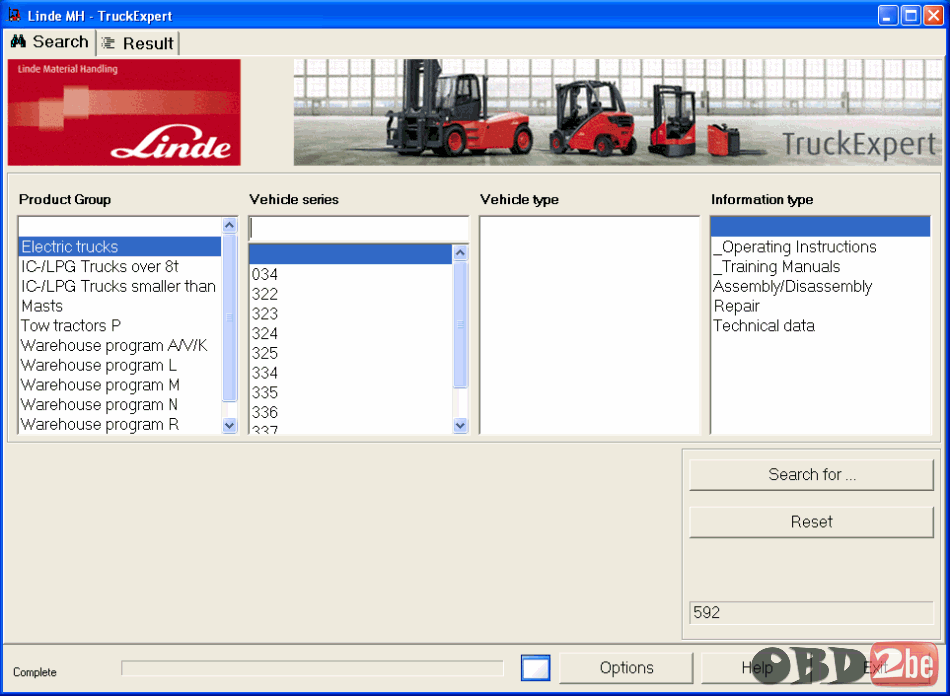Screen dimensions: 950x696
Task: Pick vehicle series 034
Action: pos(351,274)
